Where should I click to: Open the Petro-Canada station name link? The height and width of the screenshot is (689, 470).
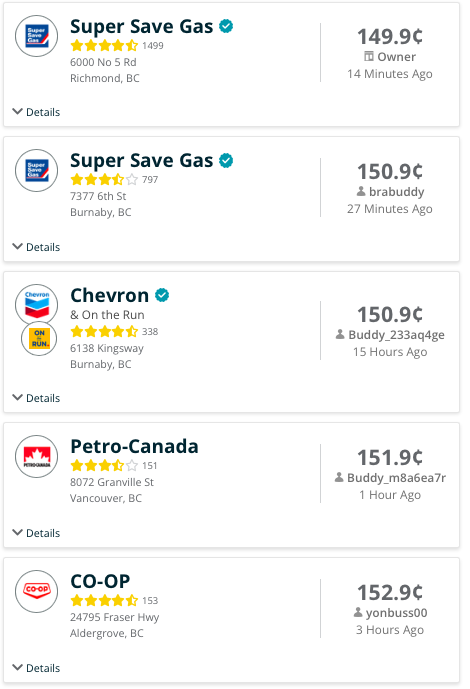134,446
